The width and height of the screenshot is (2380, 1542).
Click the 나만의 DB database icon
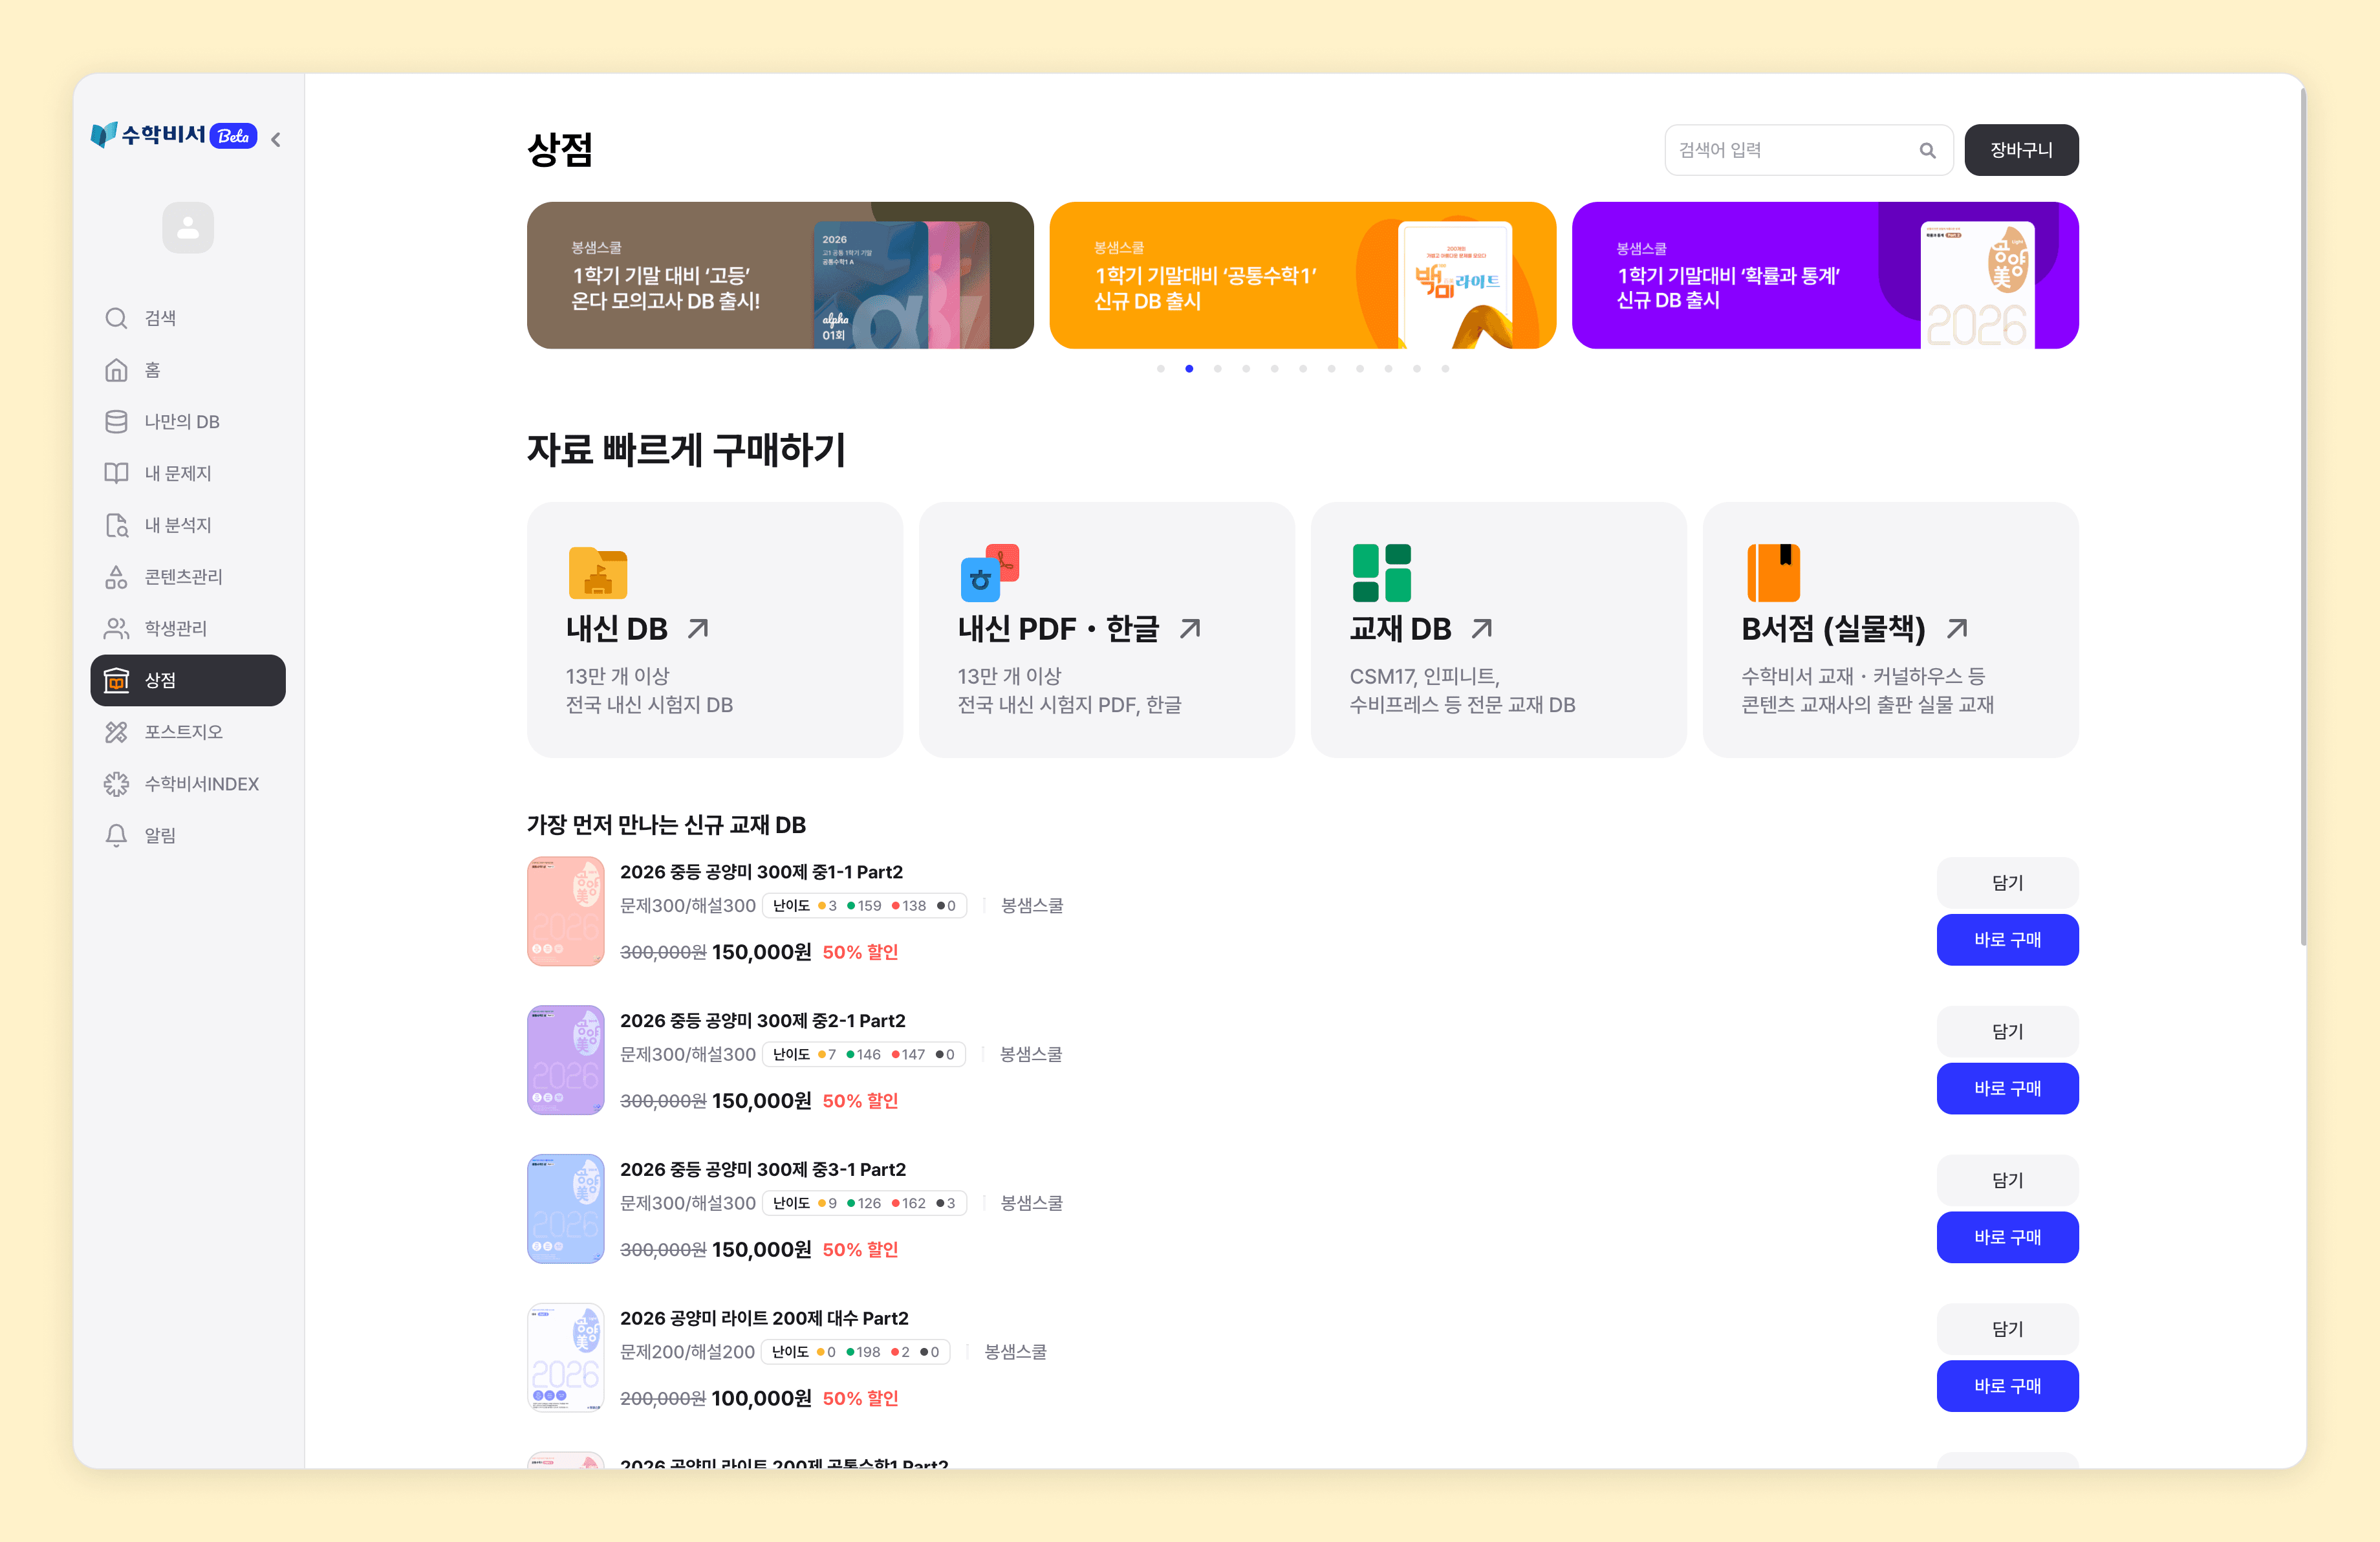(116, 422)
